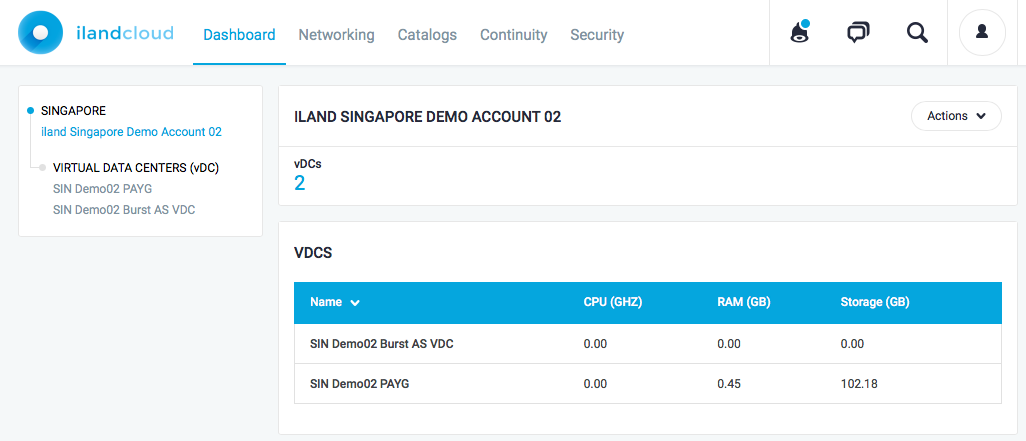The height and width of the screenshot is (441, 1026).
Task: Switch to the Networking tab
Action: 336,35
